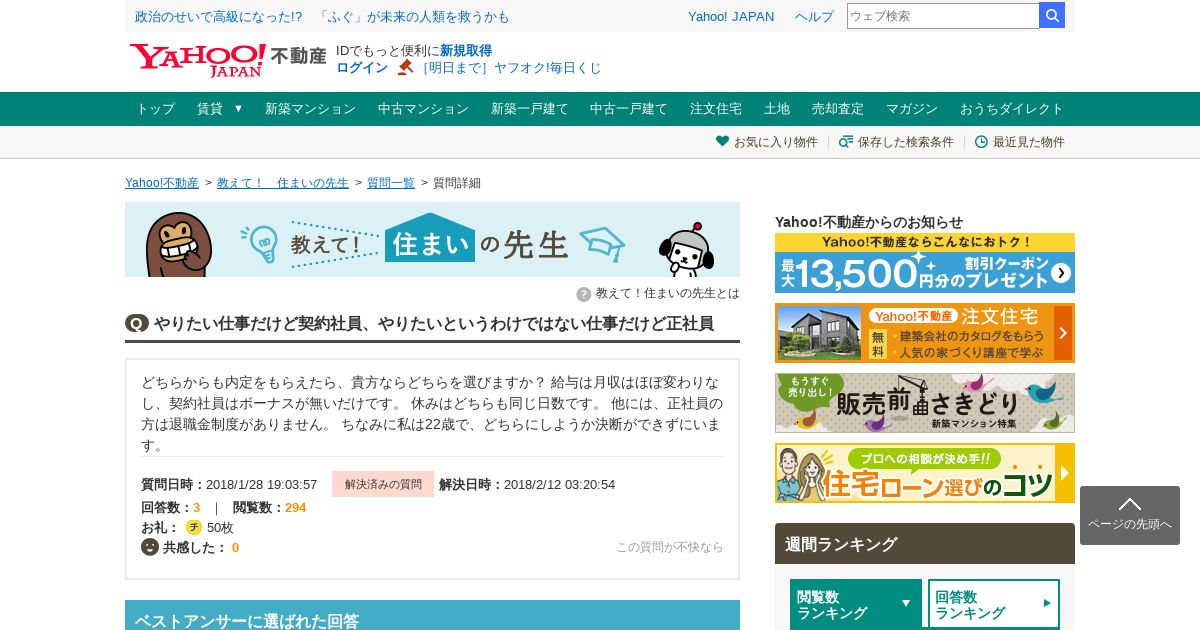The image size is (1200, 630).
Task: Open 中古一戸建て menu item
Action: click(628, 109)
